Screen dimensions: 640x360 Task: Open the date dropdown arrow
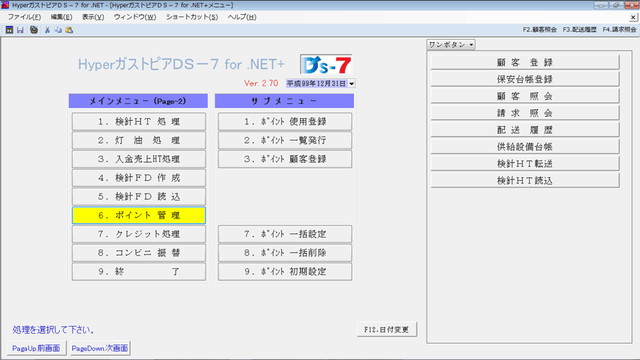pos(351,83)
